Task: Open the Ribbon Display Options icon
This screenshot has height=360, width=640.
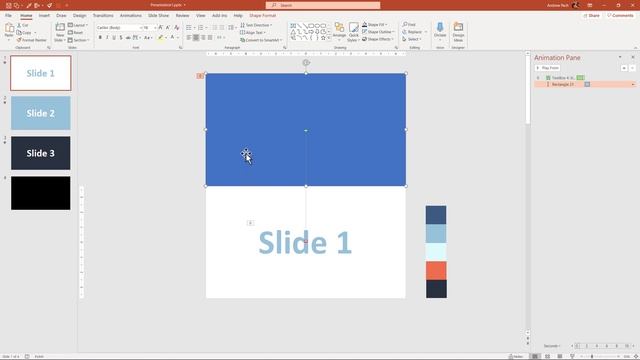Action: pyautogui.click(x=590, y=5)
